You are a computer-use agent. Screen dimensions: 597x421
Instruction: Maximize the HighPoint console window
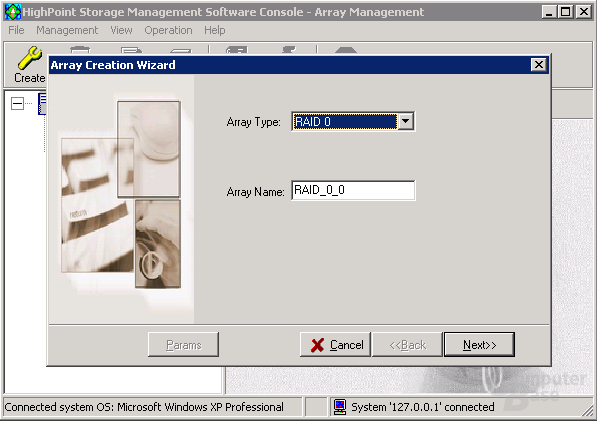(x=566, y=12)
